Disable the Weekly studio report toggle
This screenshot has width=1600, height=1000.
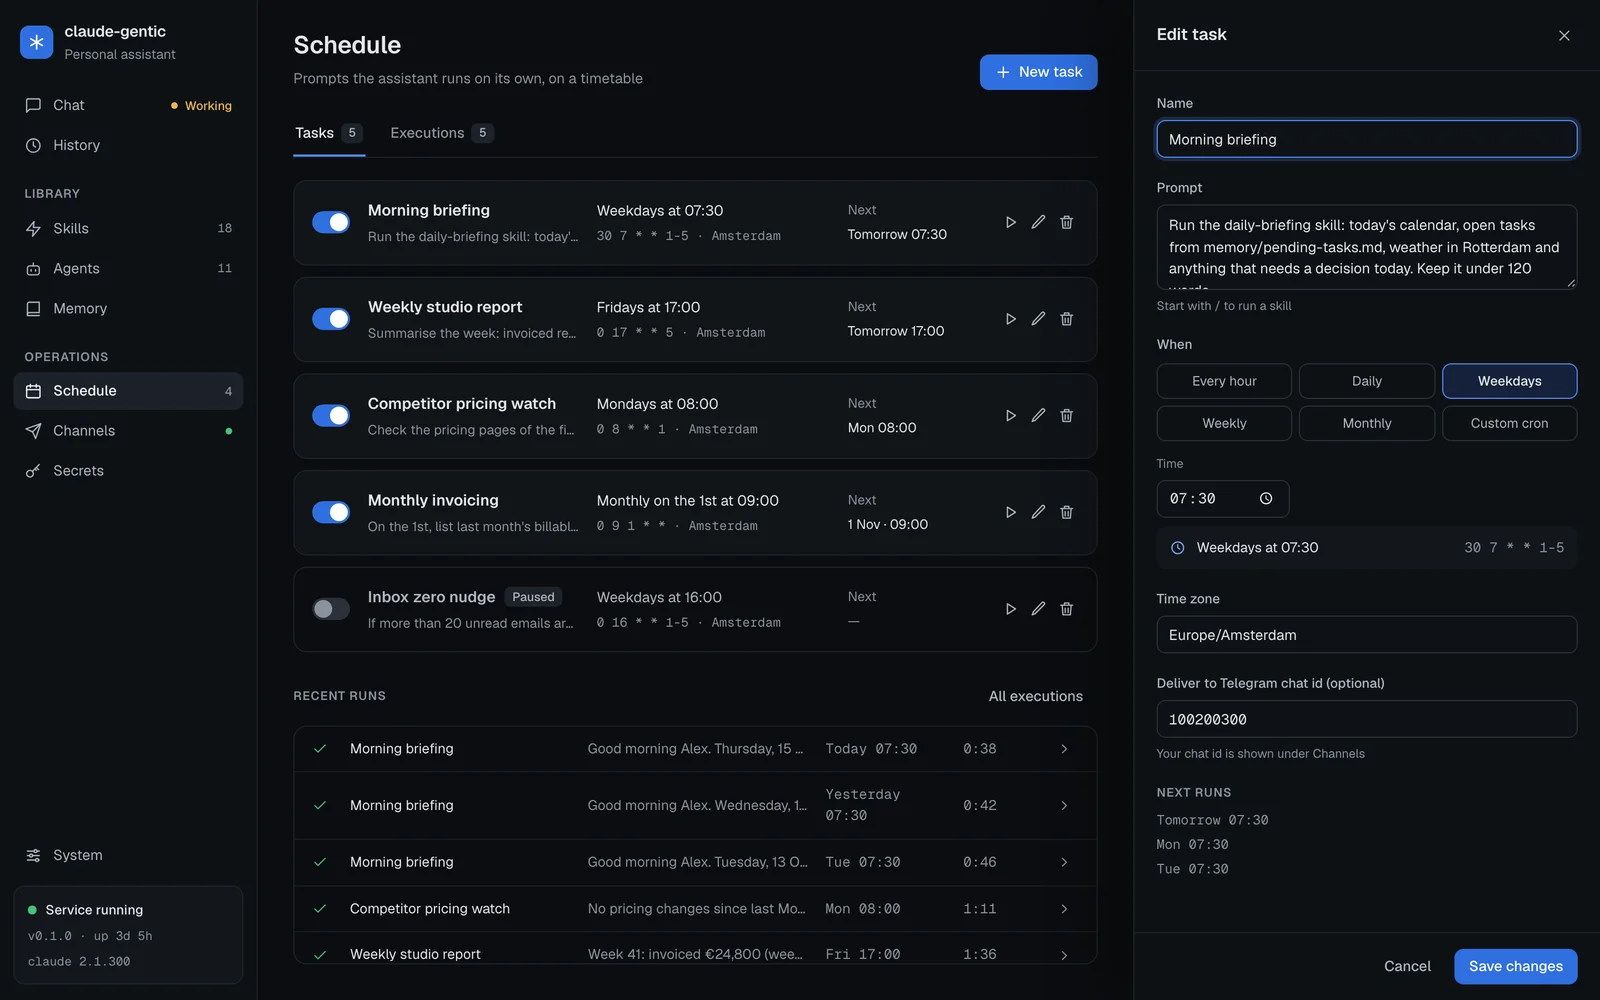tap(331, 319)
